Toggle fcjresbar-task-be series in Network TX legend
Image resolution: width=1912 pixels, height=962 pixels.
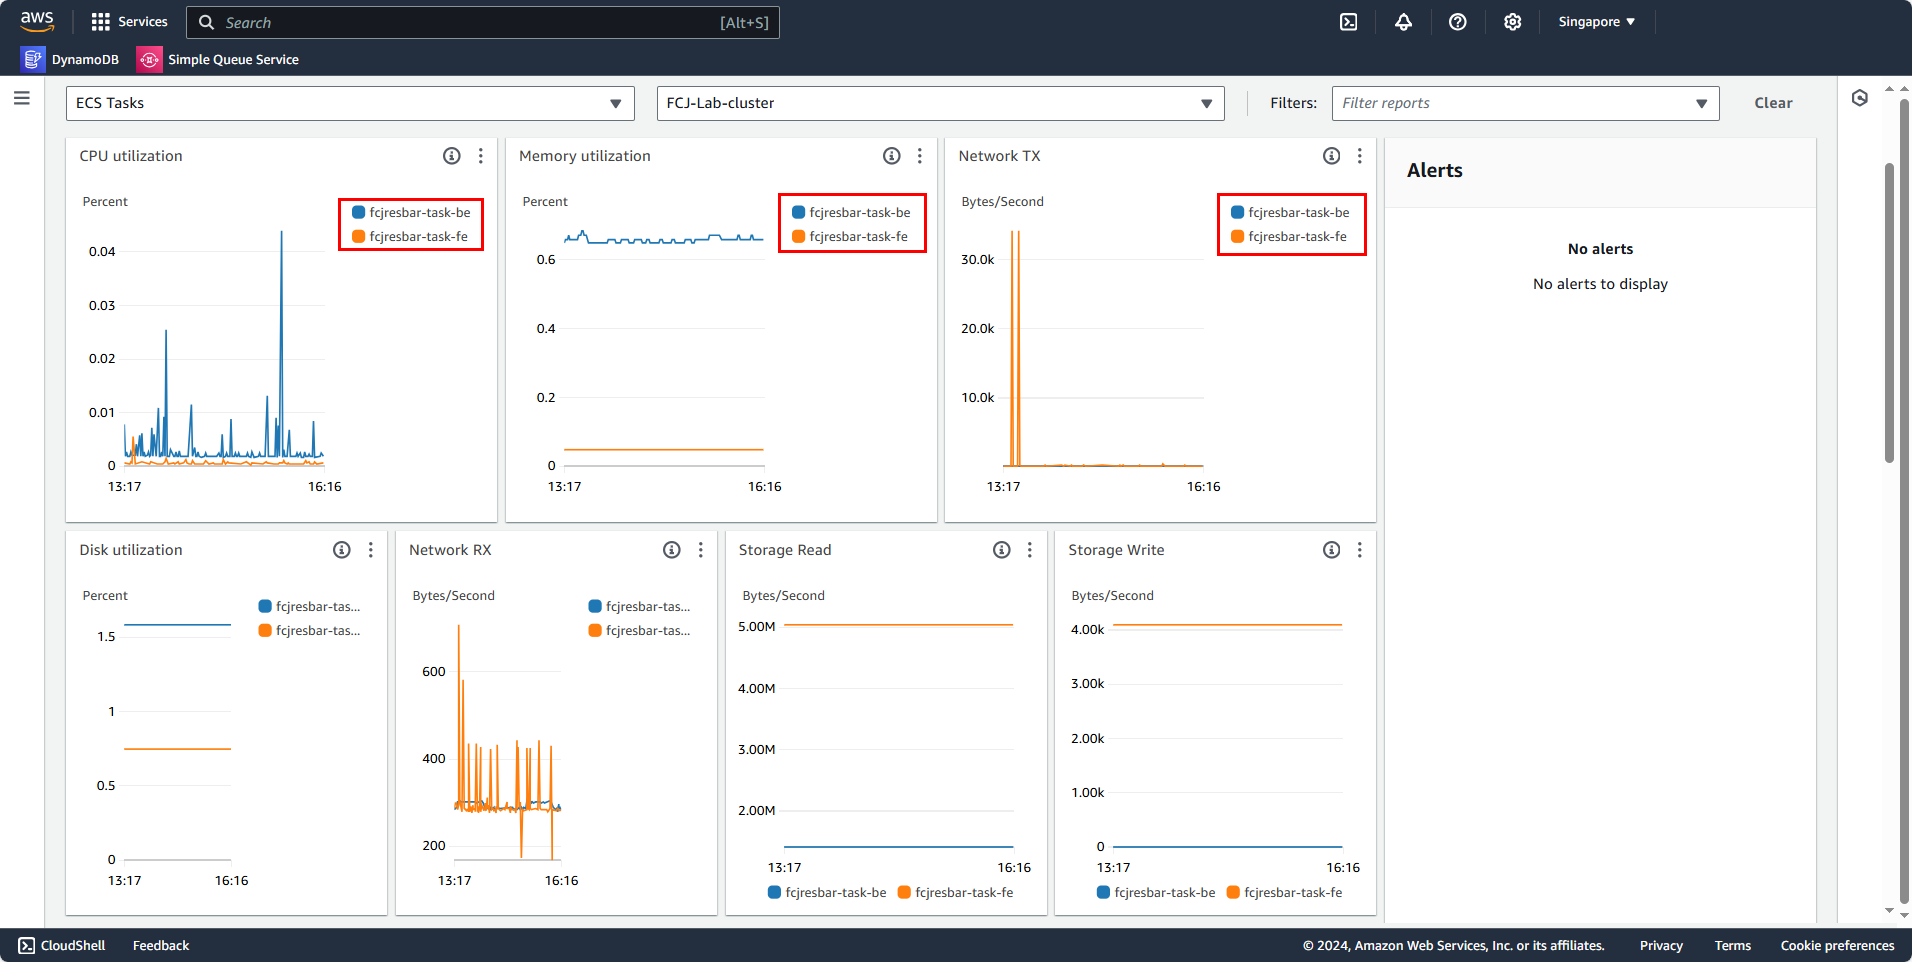pyautogui.click(x=1290, y=213)
